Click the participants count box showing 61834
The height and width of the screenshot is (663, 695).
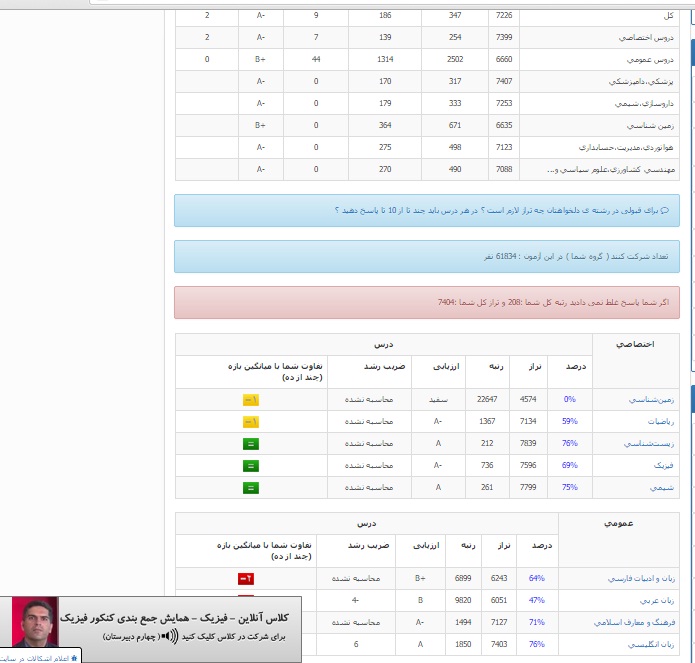[427, 257]
